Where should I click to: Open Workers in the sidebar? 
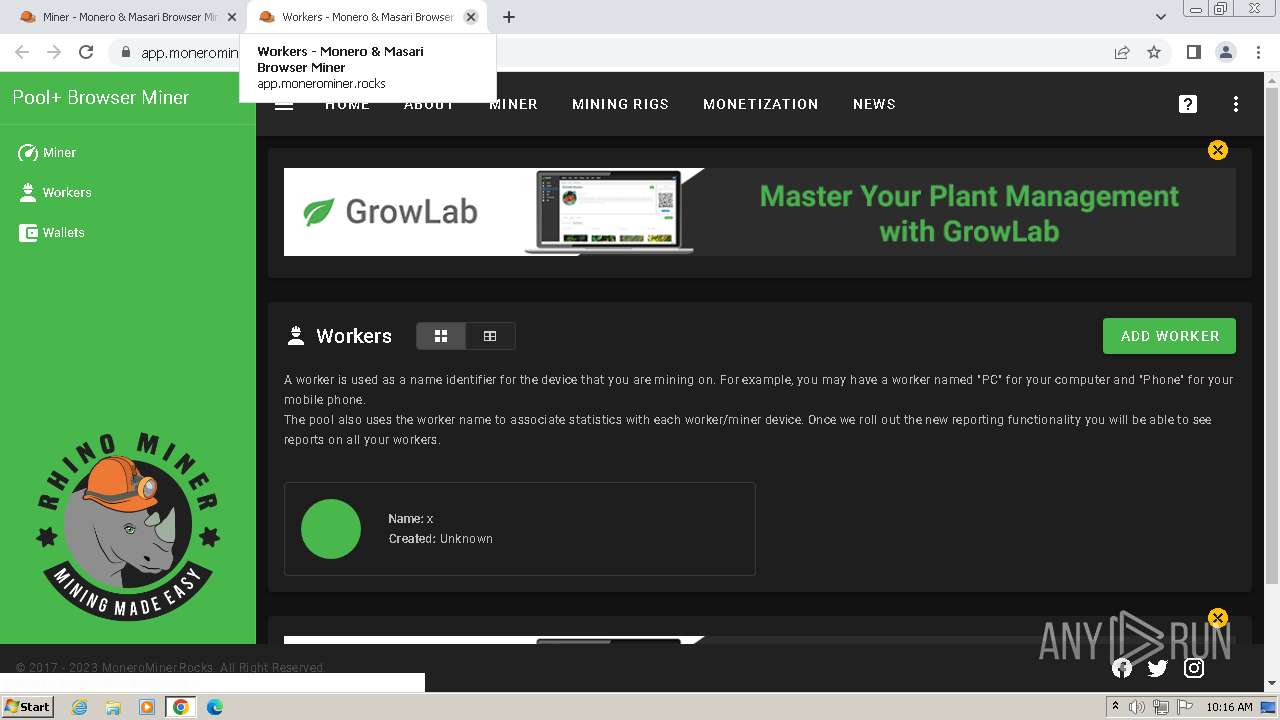(x=55, y=192)
